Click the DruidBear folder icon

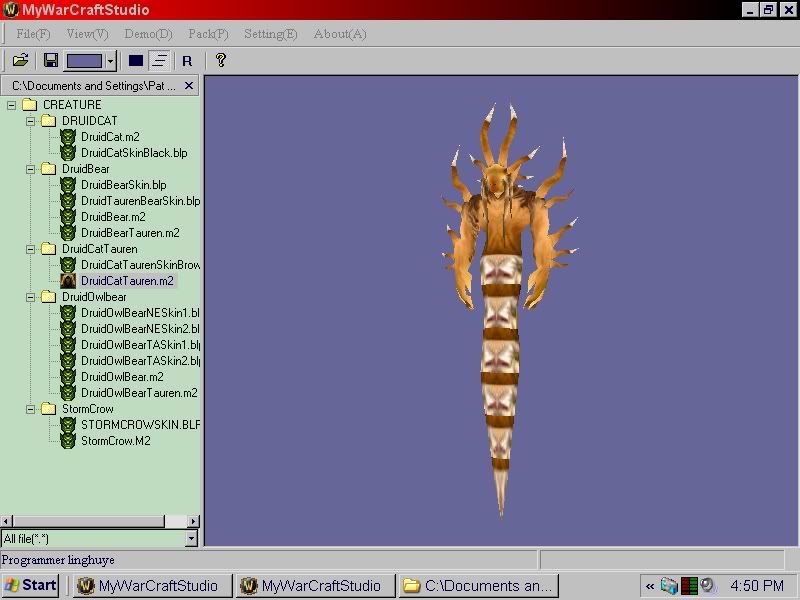pos(48,169)
